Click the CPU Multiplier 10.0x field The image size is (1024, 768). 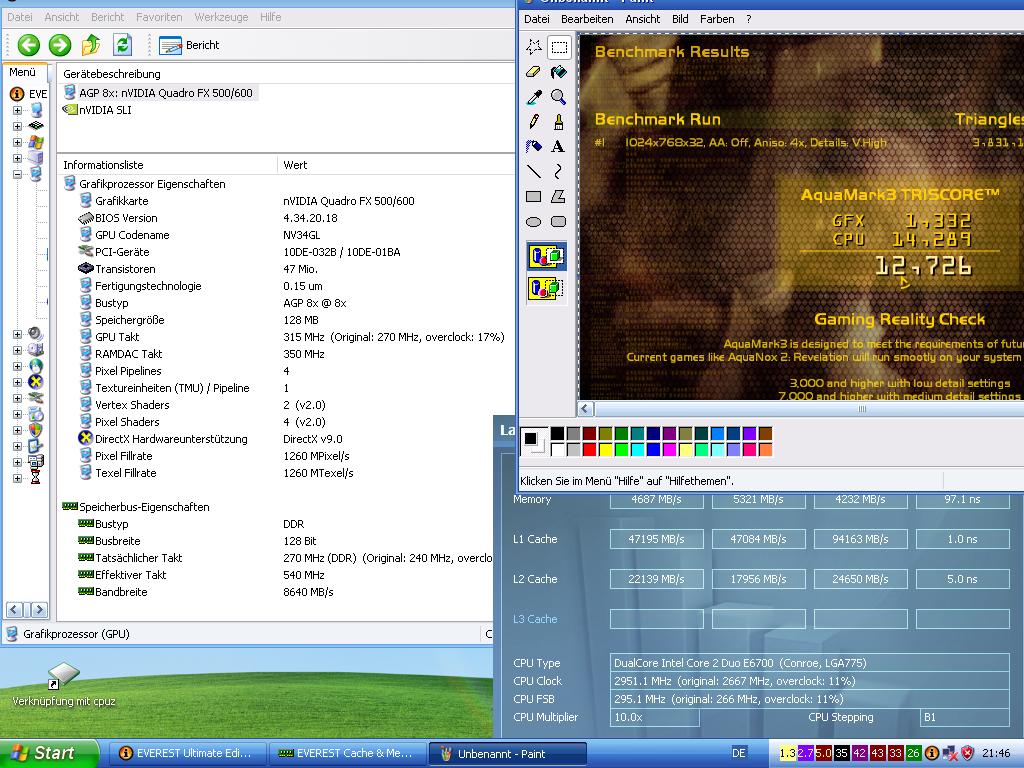(x=654, y=717)
